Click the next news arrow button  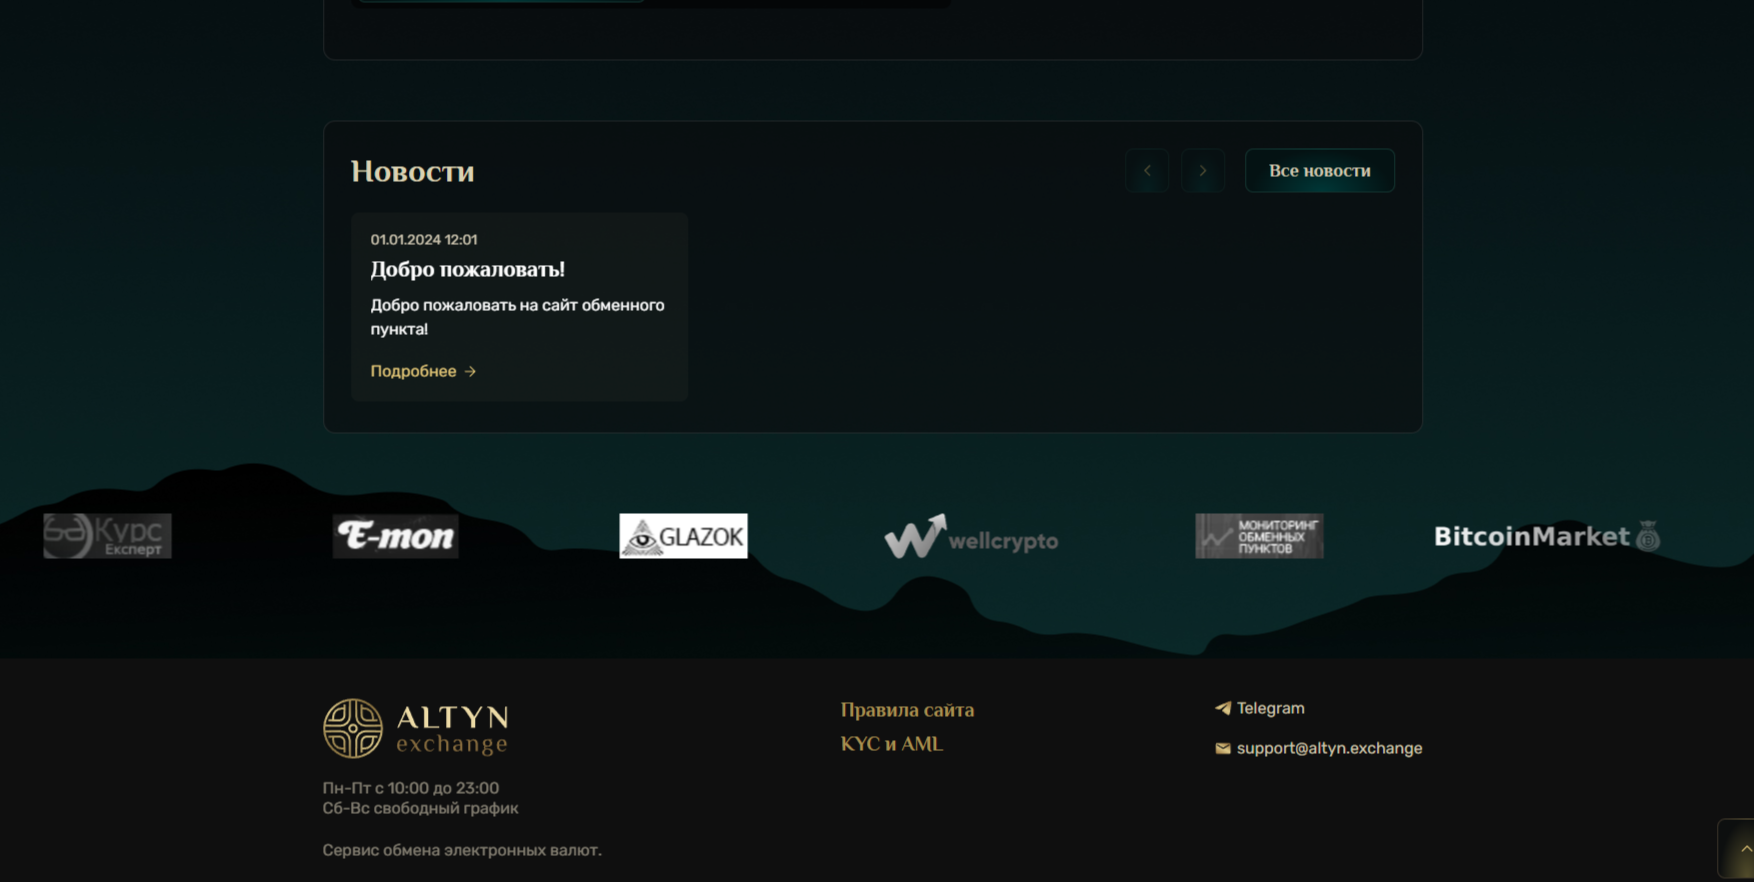coord(1203,170)
